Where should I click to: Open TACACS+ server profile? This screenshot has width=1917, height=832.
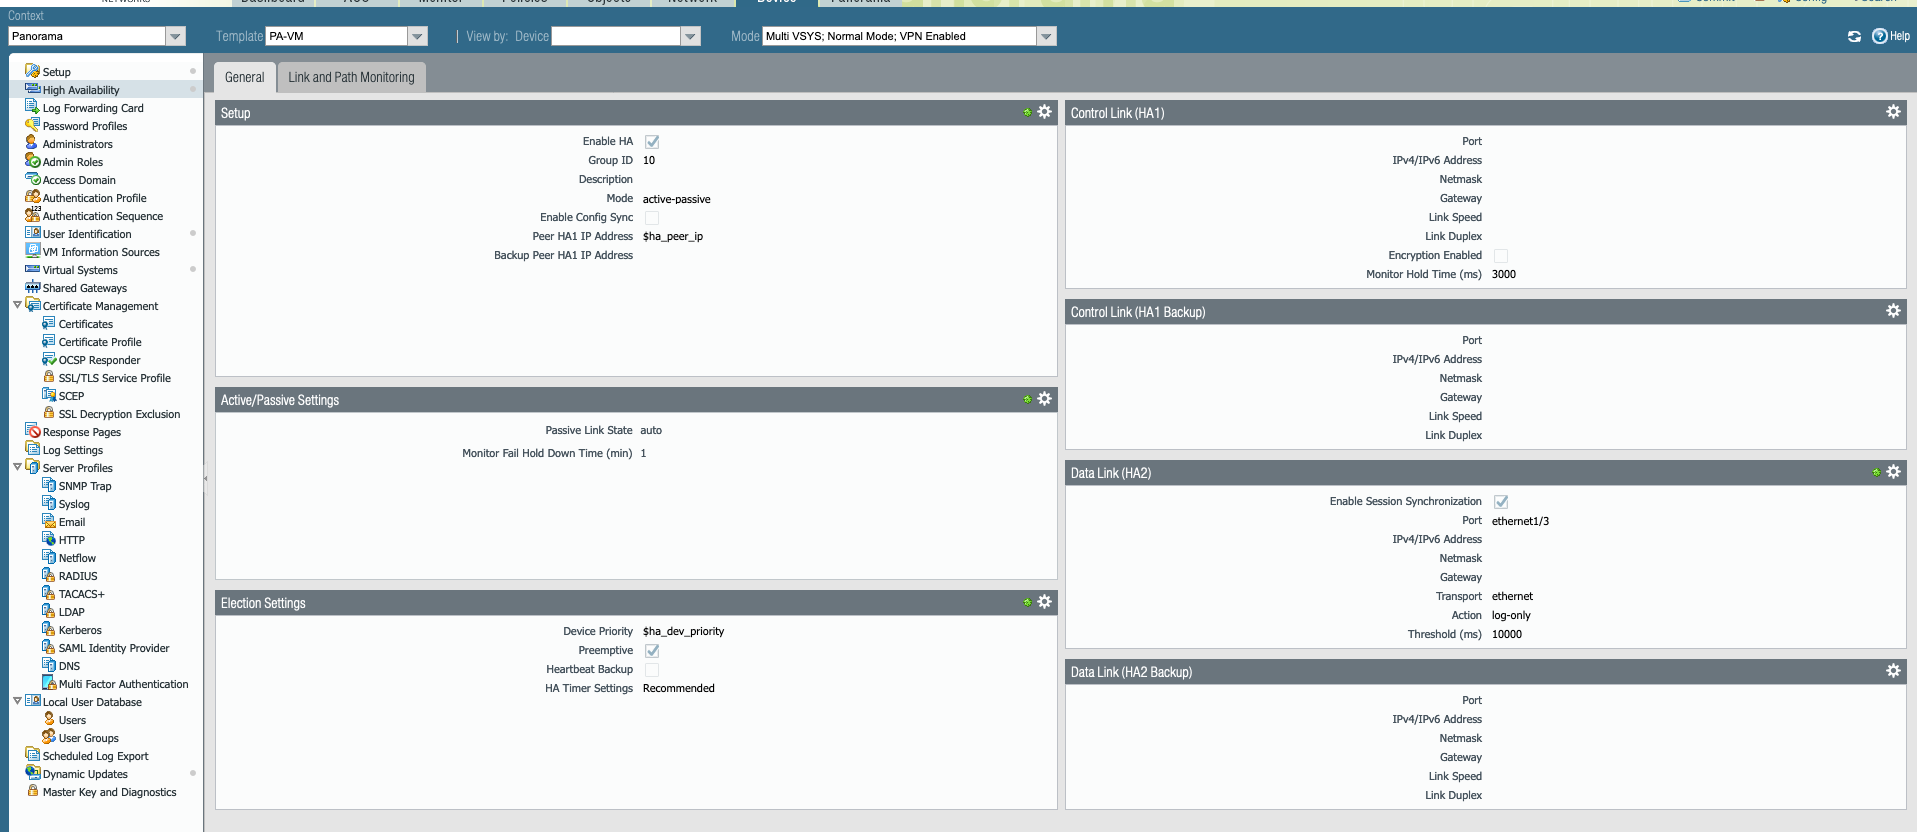click(81, 594)
